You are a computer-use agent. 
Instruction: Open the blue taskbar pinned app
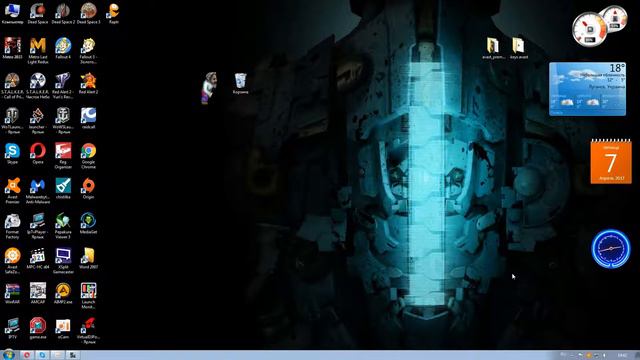tap(42, 355)
